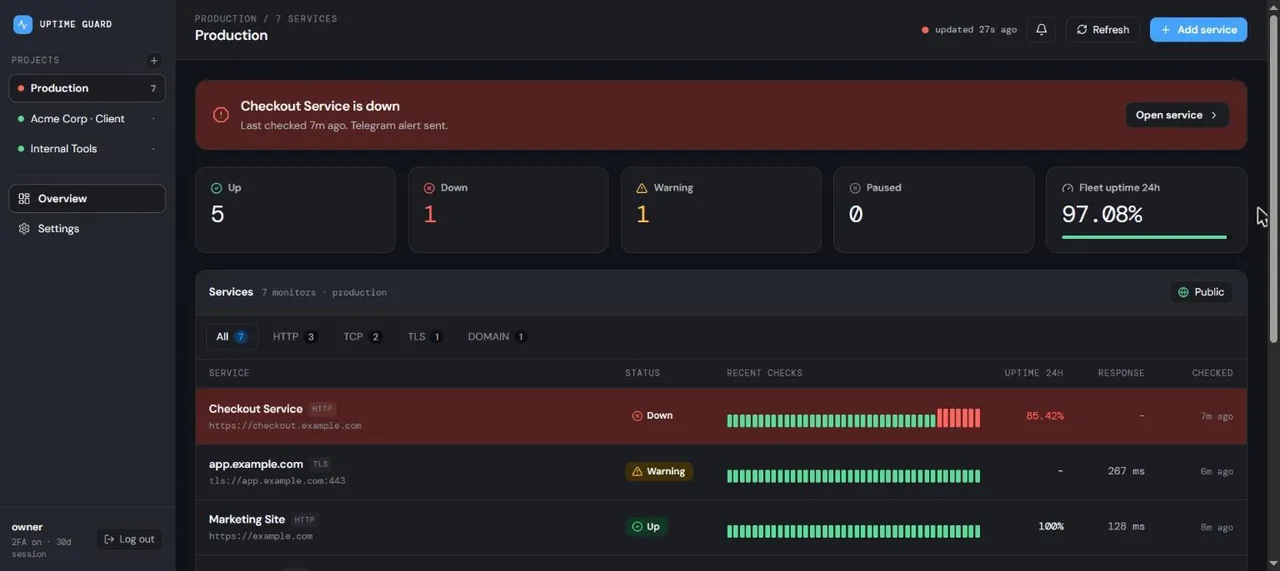
Task: Click the Down stat card
Action: [508, 209]
